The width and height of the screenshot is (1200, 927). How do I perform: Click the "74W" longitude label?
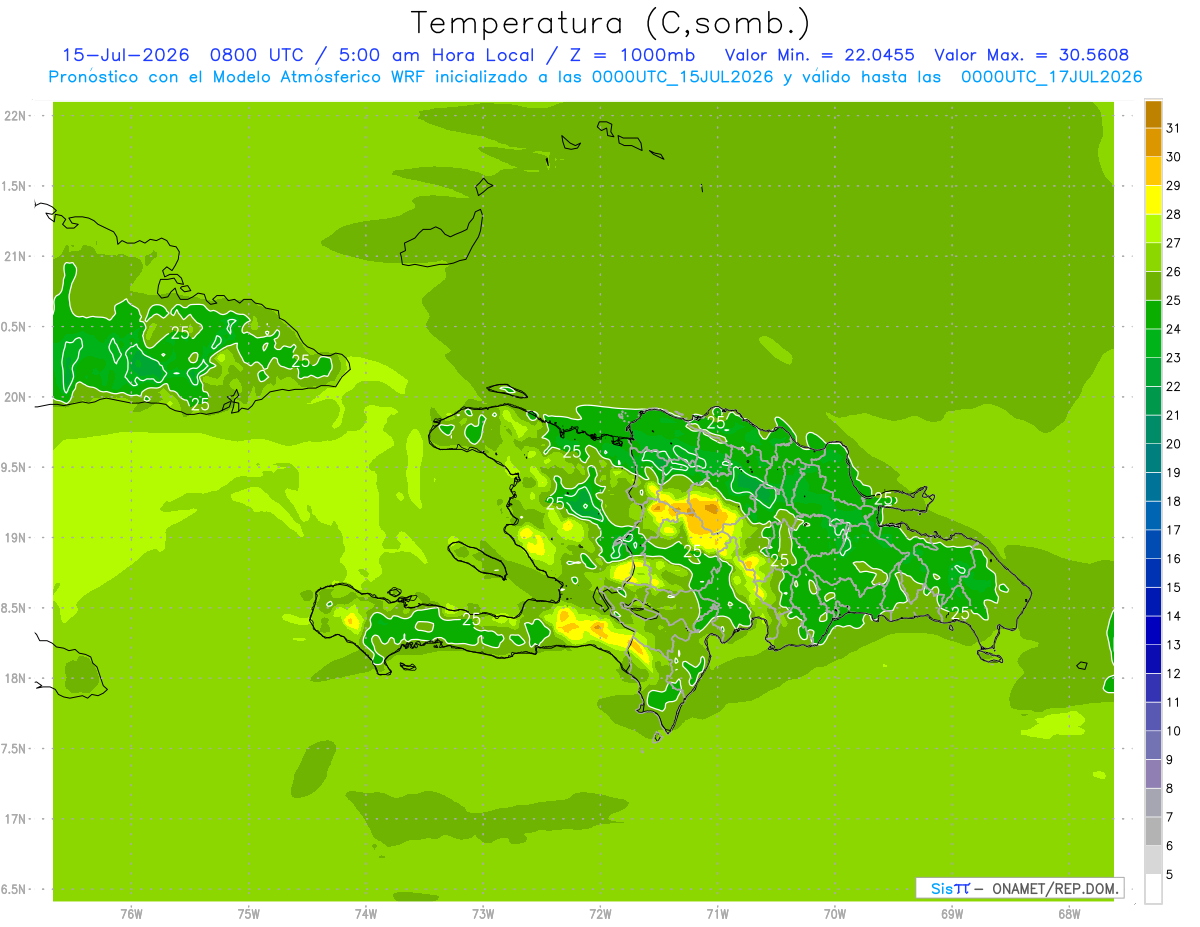(x=366, y=914)
